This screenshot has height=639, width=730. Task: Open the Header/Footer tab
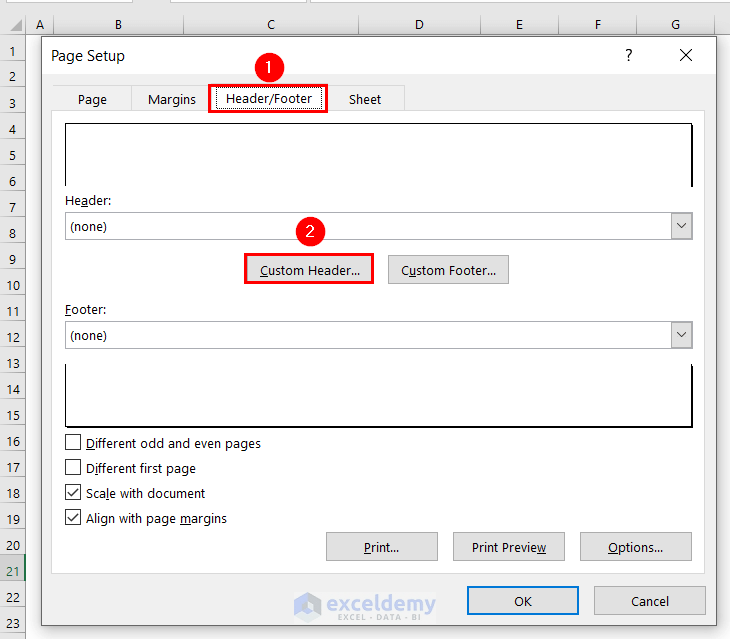pos(269,99)
